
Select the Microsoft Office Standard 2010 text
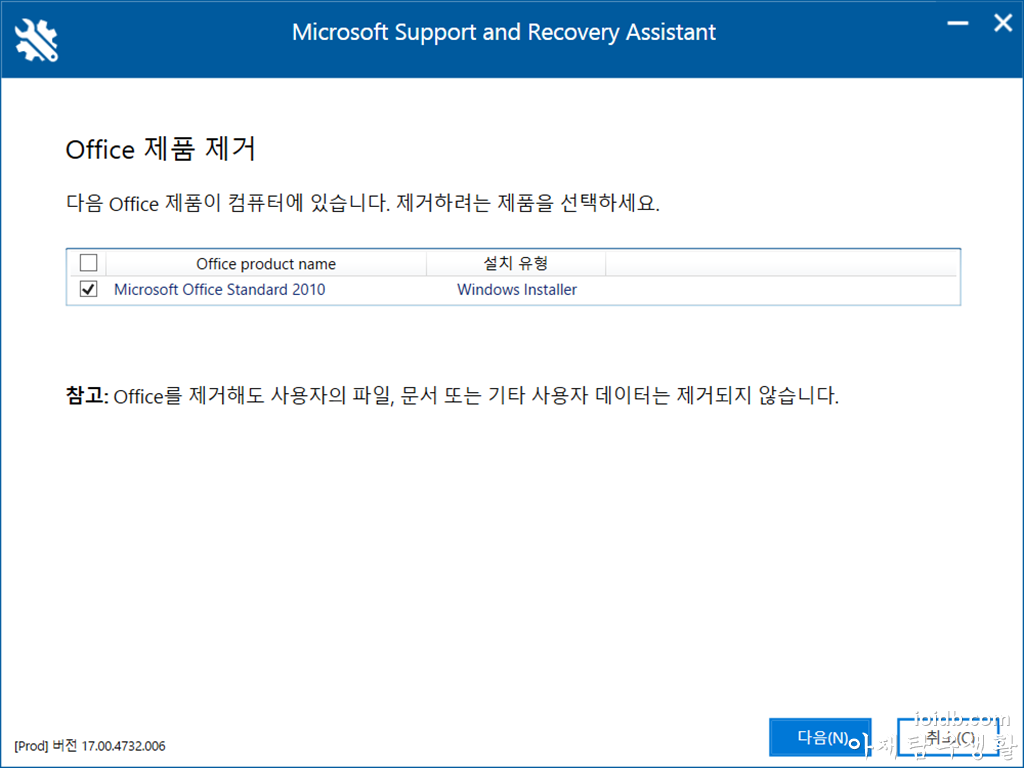coord(219,289)
